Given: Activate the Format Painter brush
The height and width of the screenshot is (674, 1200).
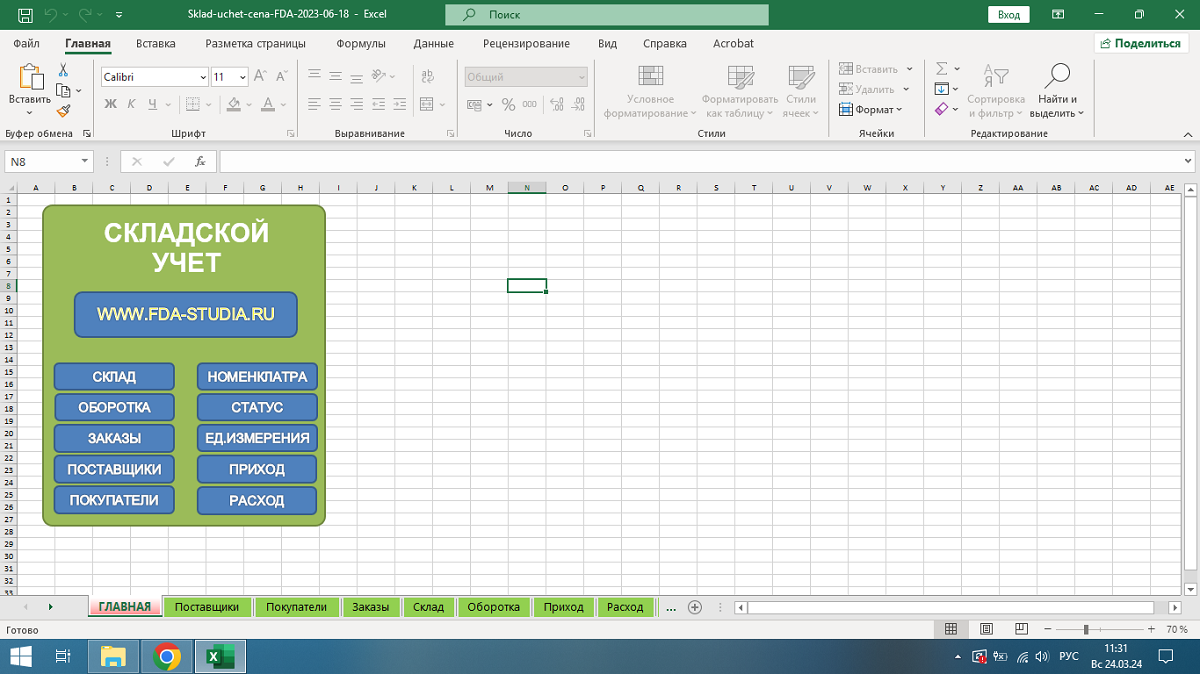Looking at the screenshot, I should pos(63,111).
